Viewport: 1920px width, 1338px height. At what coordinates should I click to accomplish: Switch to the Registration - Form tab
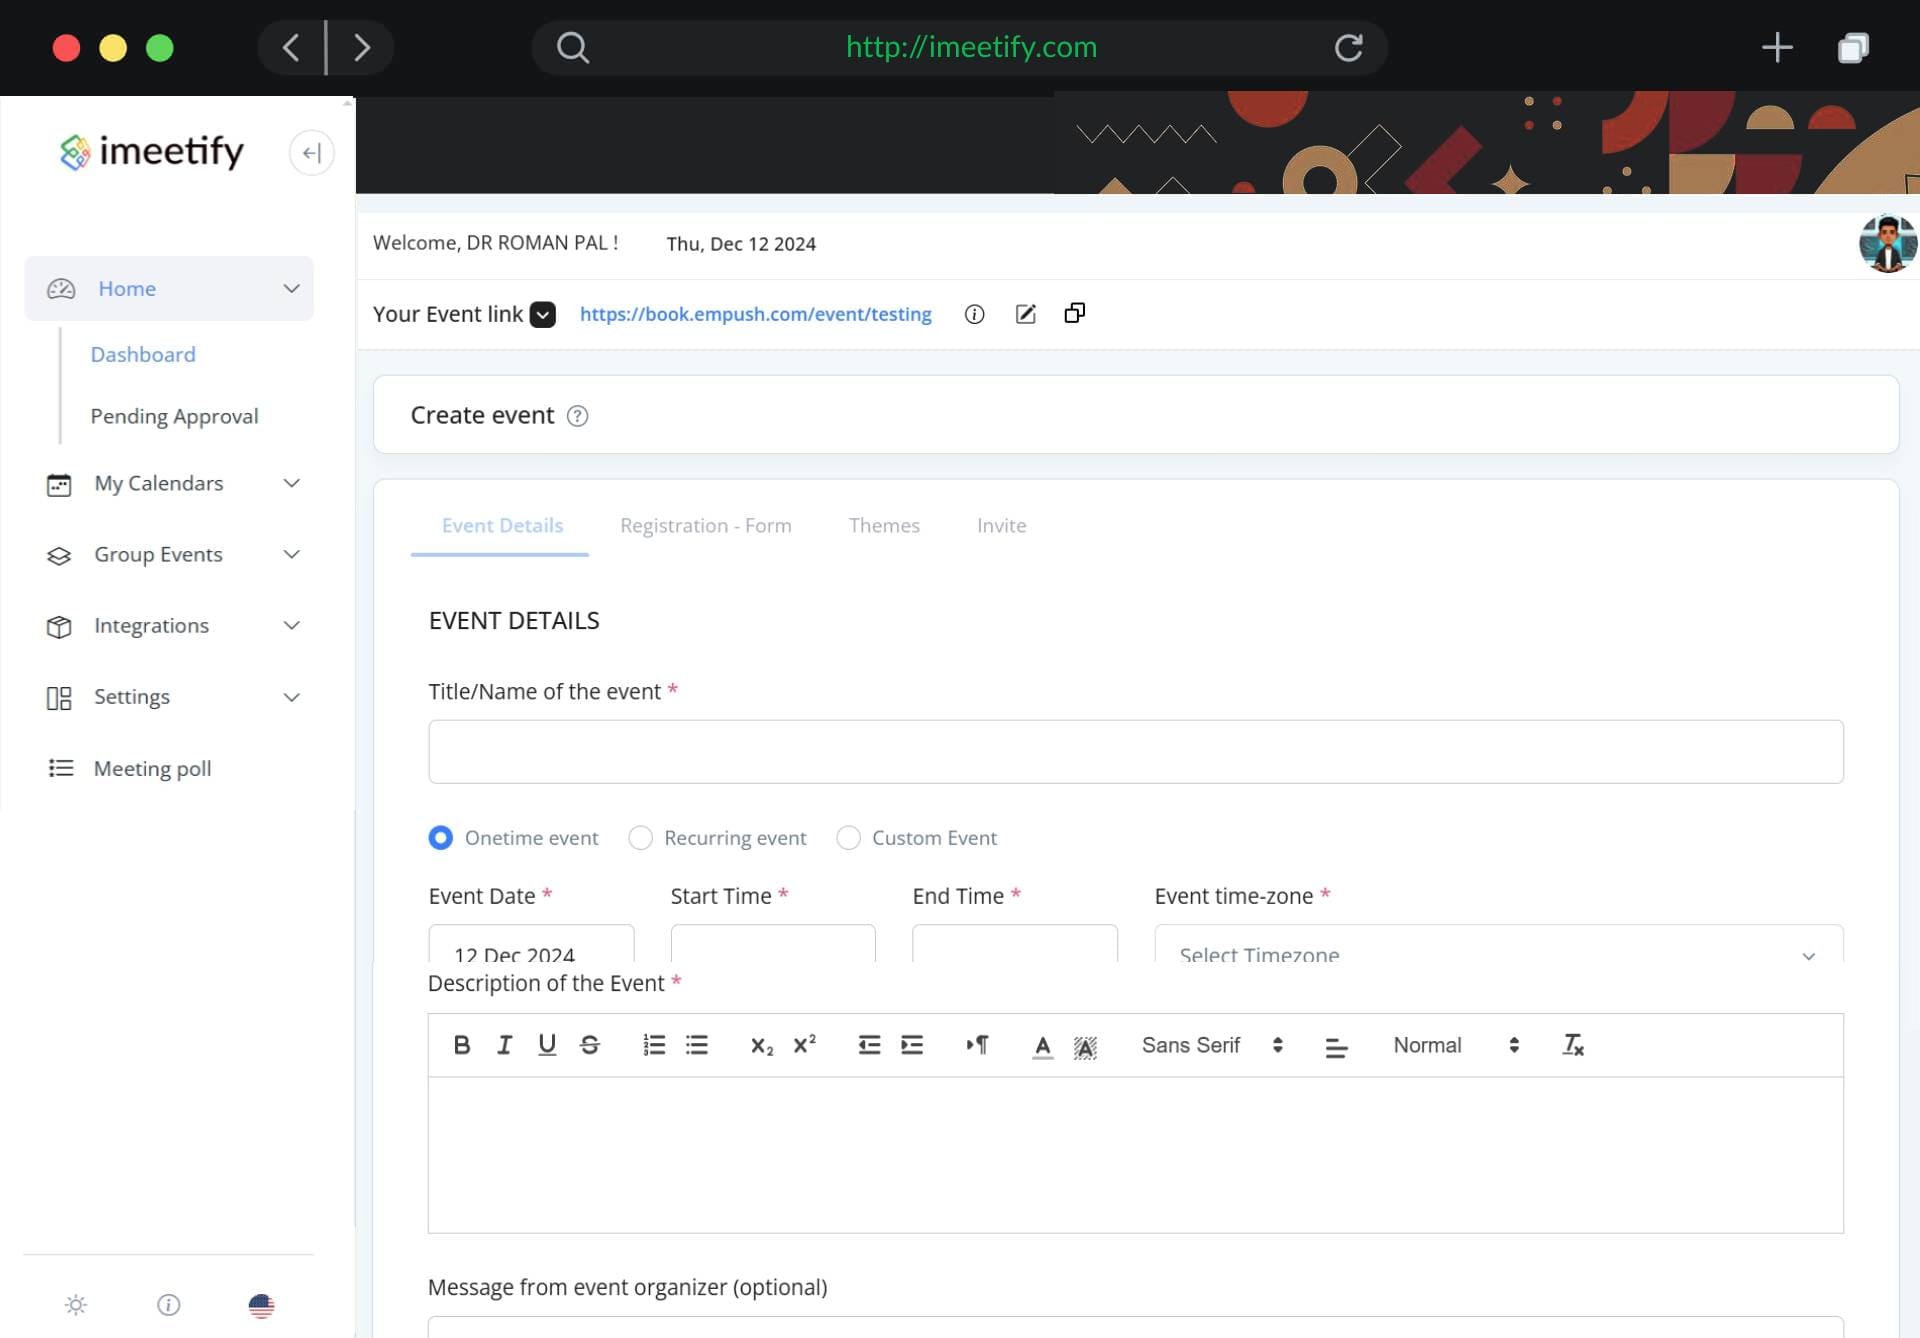point(705,526)
